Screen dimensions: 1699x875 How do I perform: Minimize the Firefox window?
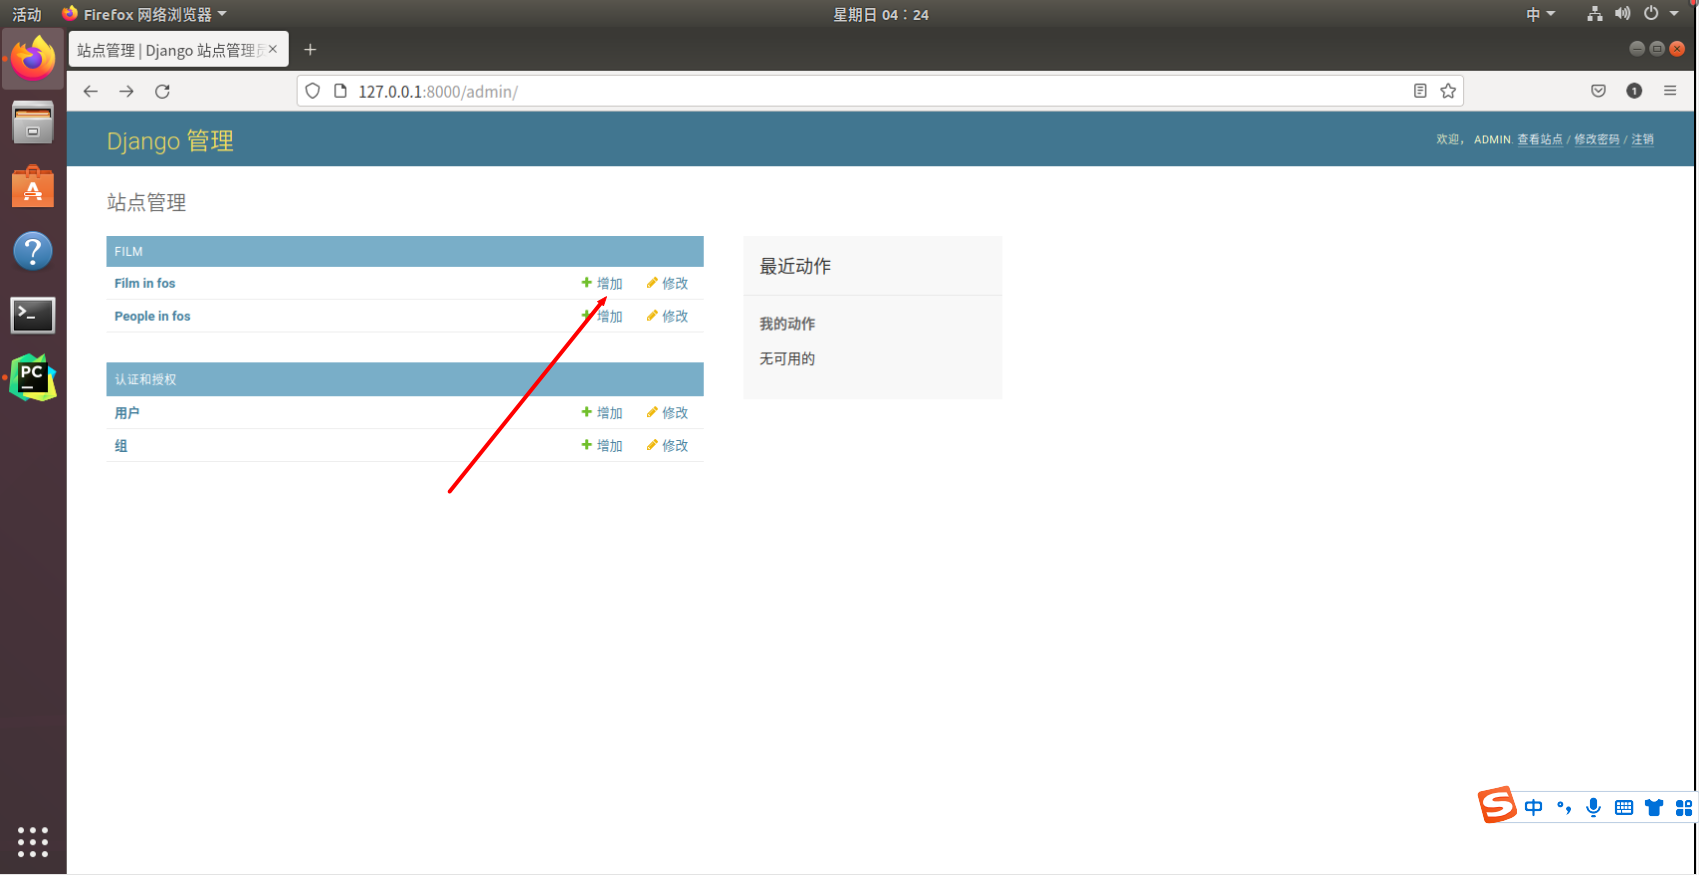click(1637, 48)
